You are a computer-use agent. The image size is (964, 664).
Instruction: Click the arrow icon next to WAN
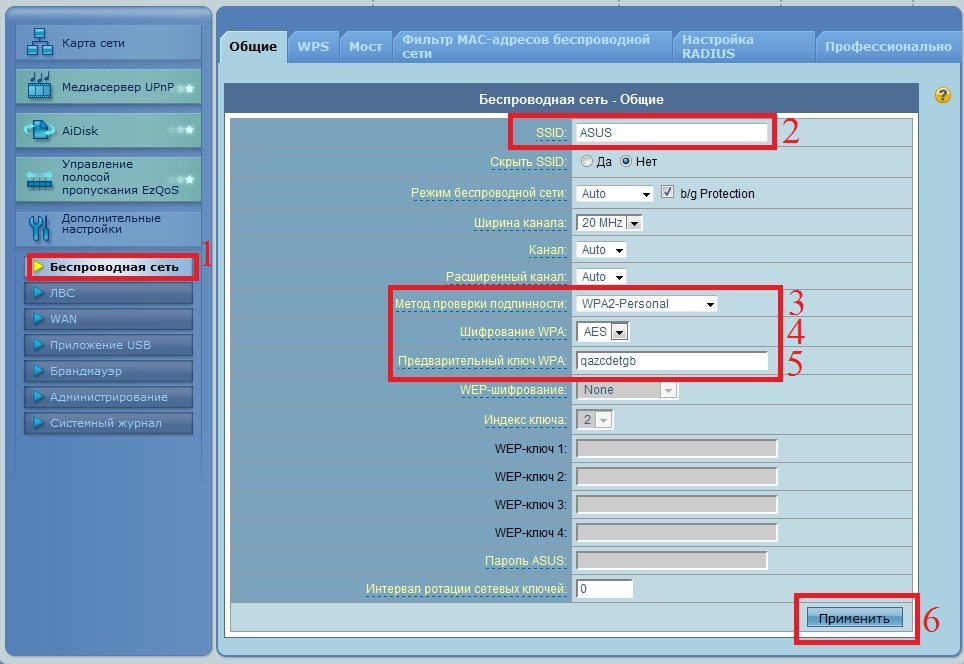point(38,319)
